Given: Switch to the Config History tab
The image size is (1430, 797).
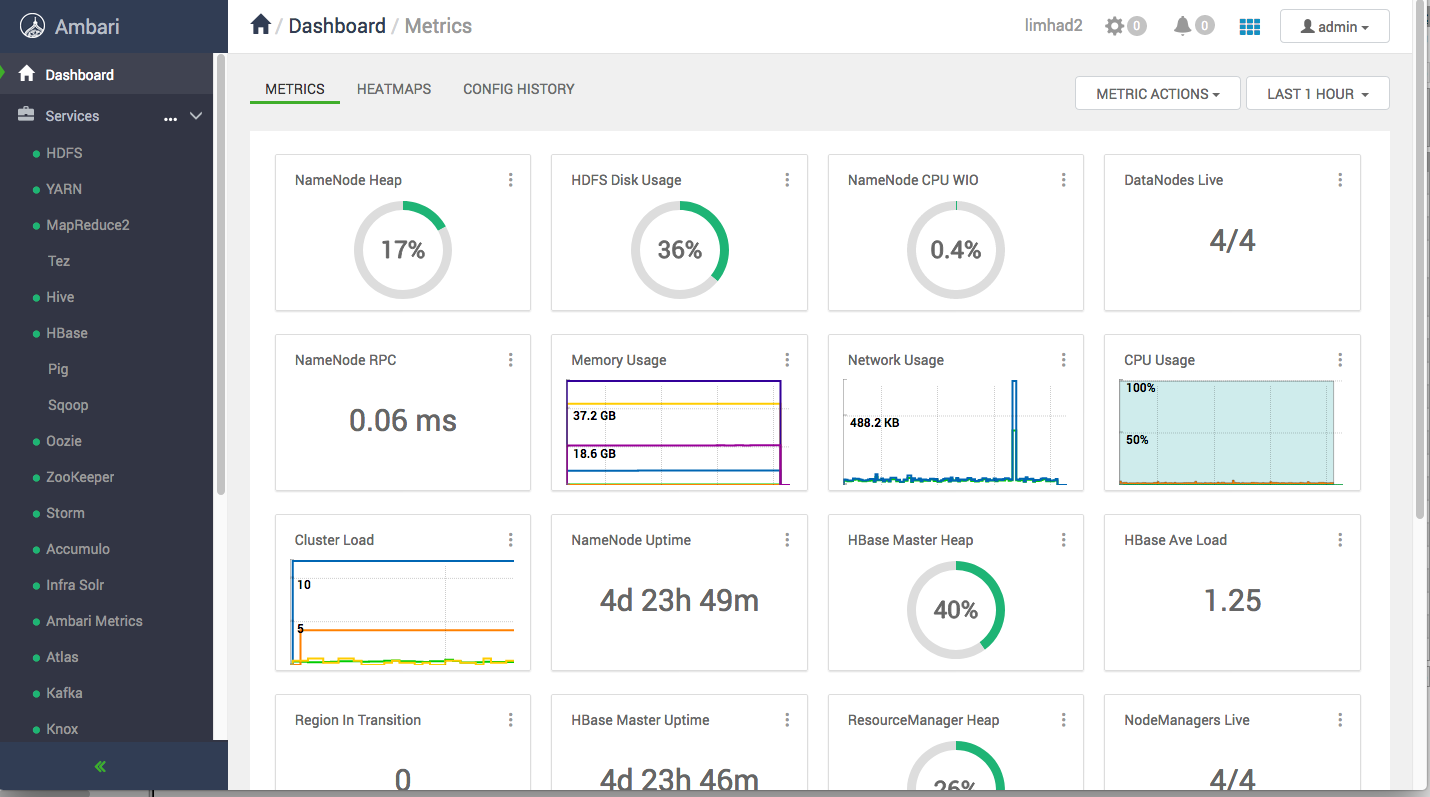Looking at the screenshot, I should point(519,89).
